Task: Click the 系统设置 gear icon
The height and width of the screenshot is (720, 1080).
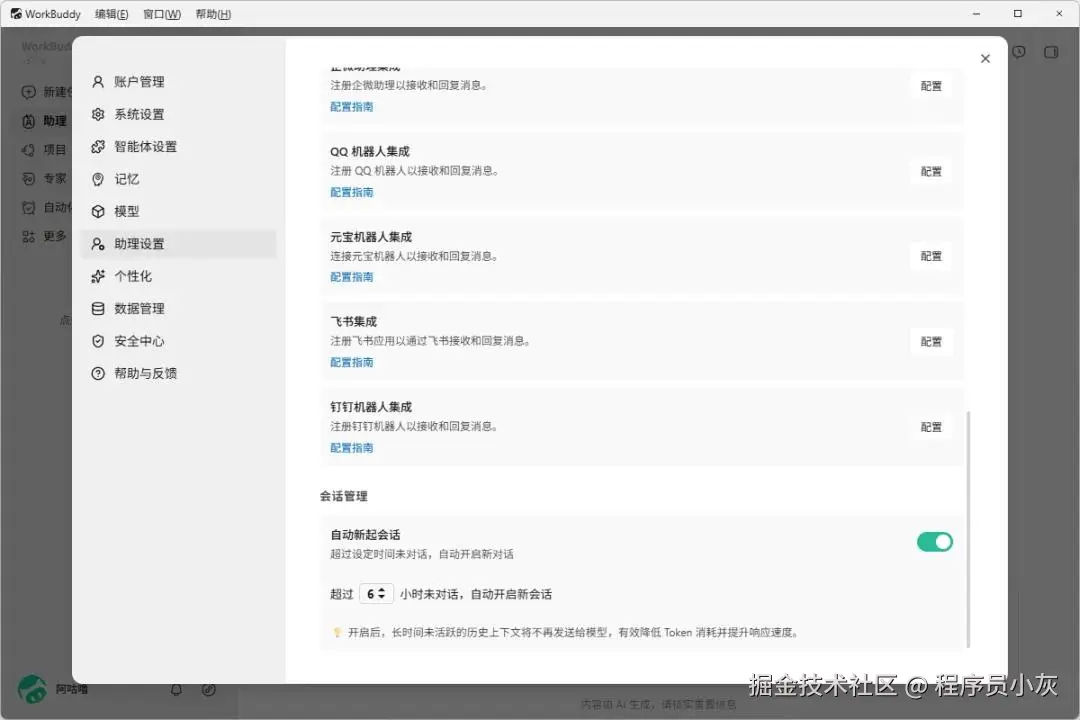Action: pos(98,114)
